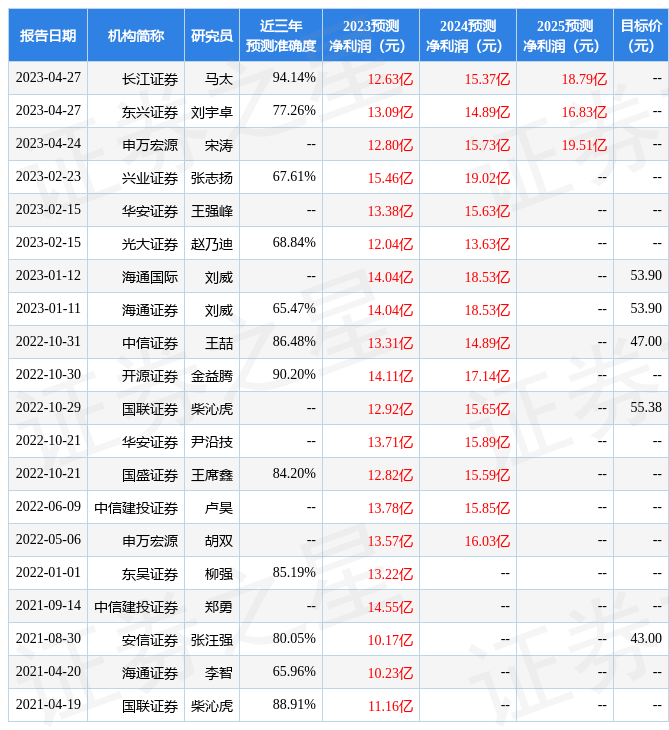
Task: Select the 2023-04-24 report date cell
Action: (48, 144)
